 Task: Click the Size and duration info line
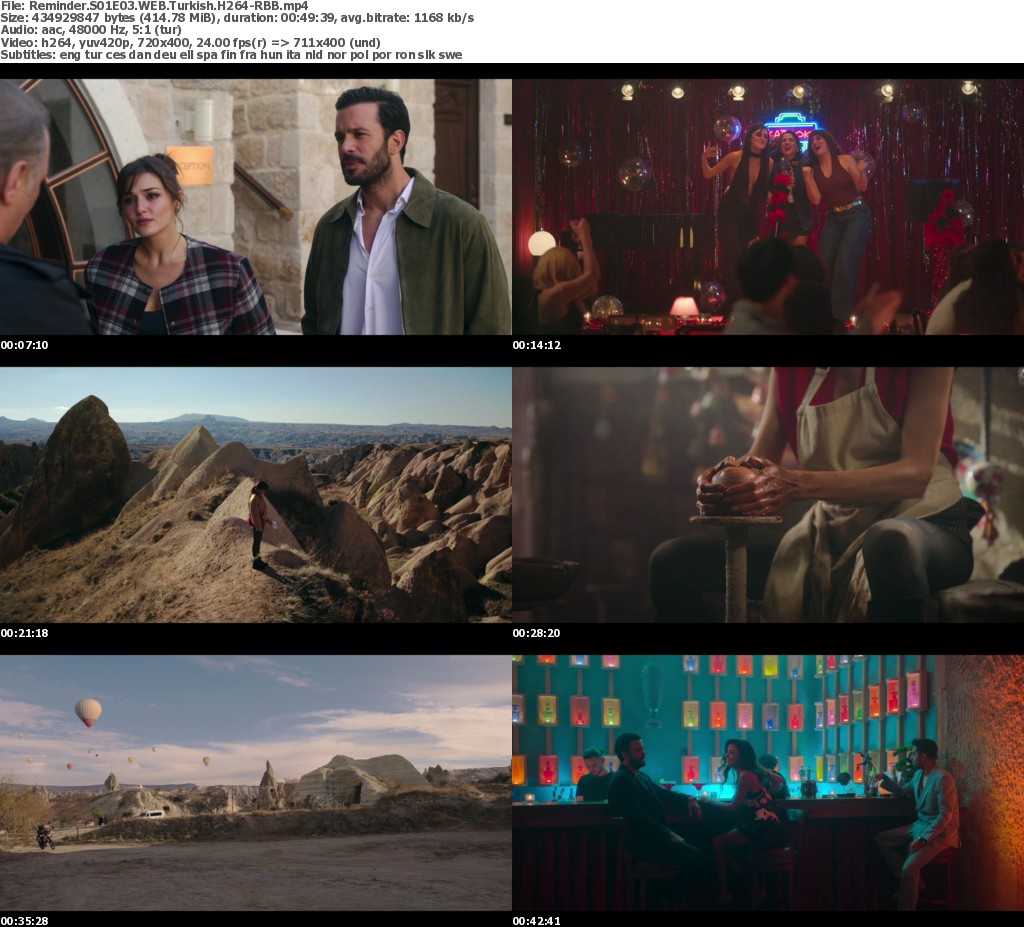[x=237, y=18]
